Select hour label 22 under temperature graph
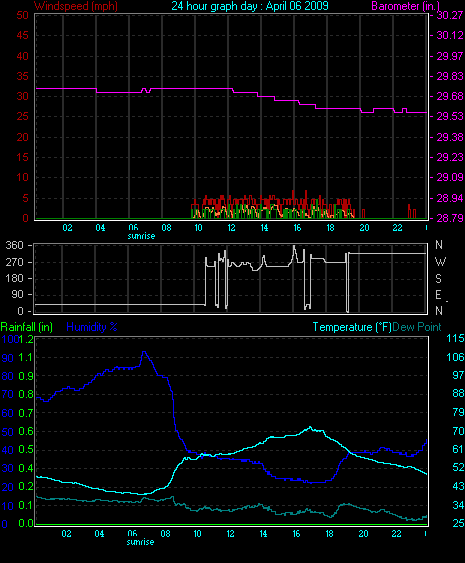This screenshot has height=563, width=465. (396, 534)
